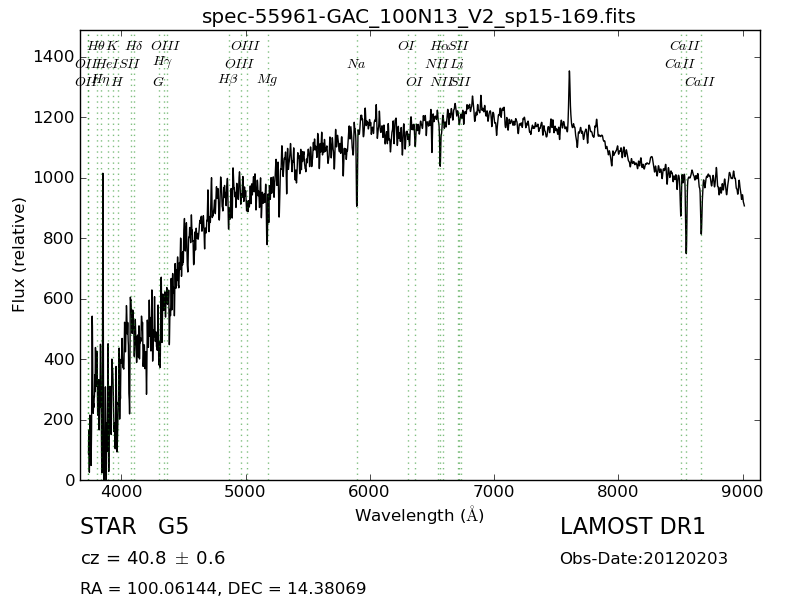Click the 'G' band label

[x=159, y=82]
